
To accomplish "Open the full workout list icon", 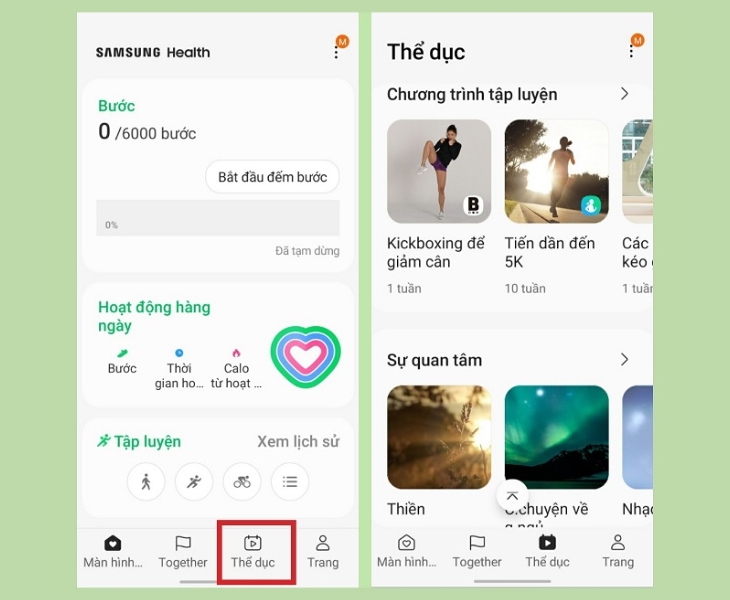I will 290,482.
